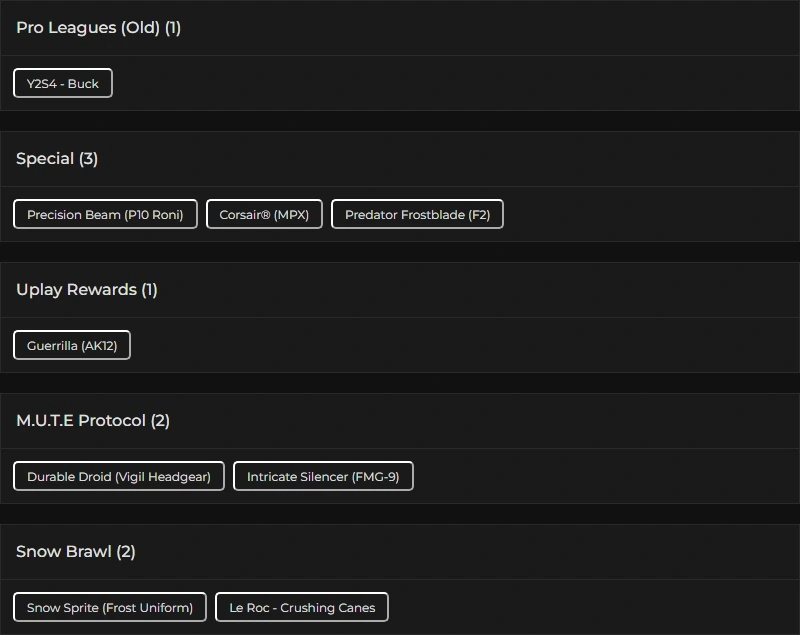The image size is (800, 635).
Task: Select Snow Sprite (Frost Uniform) tag
Action: (x=110, y=608)
